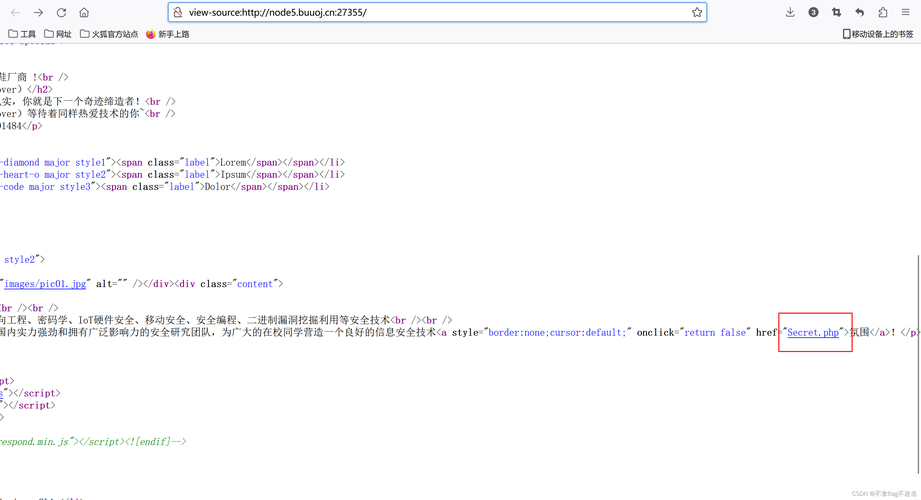The image size is (921, 500).
Task: Open the browser application menu
Action: tap(906, 12)
